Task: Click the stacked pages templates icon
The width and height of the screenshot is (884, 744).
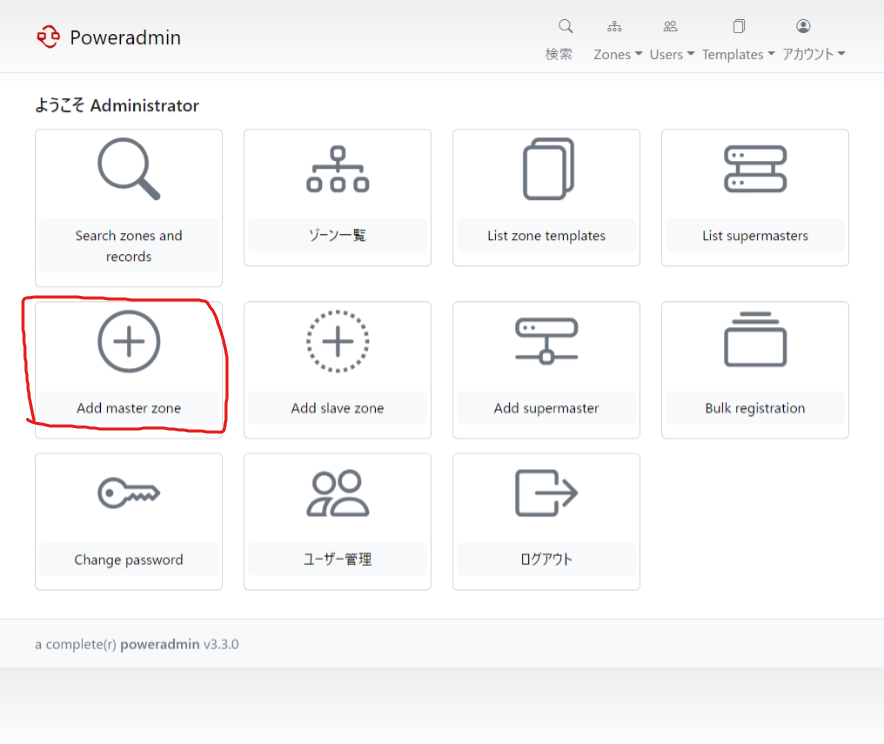Action: (x=548, y=169)
